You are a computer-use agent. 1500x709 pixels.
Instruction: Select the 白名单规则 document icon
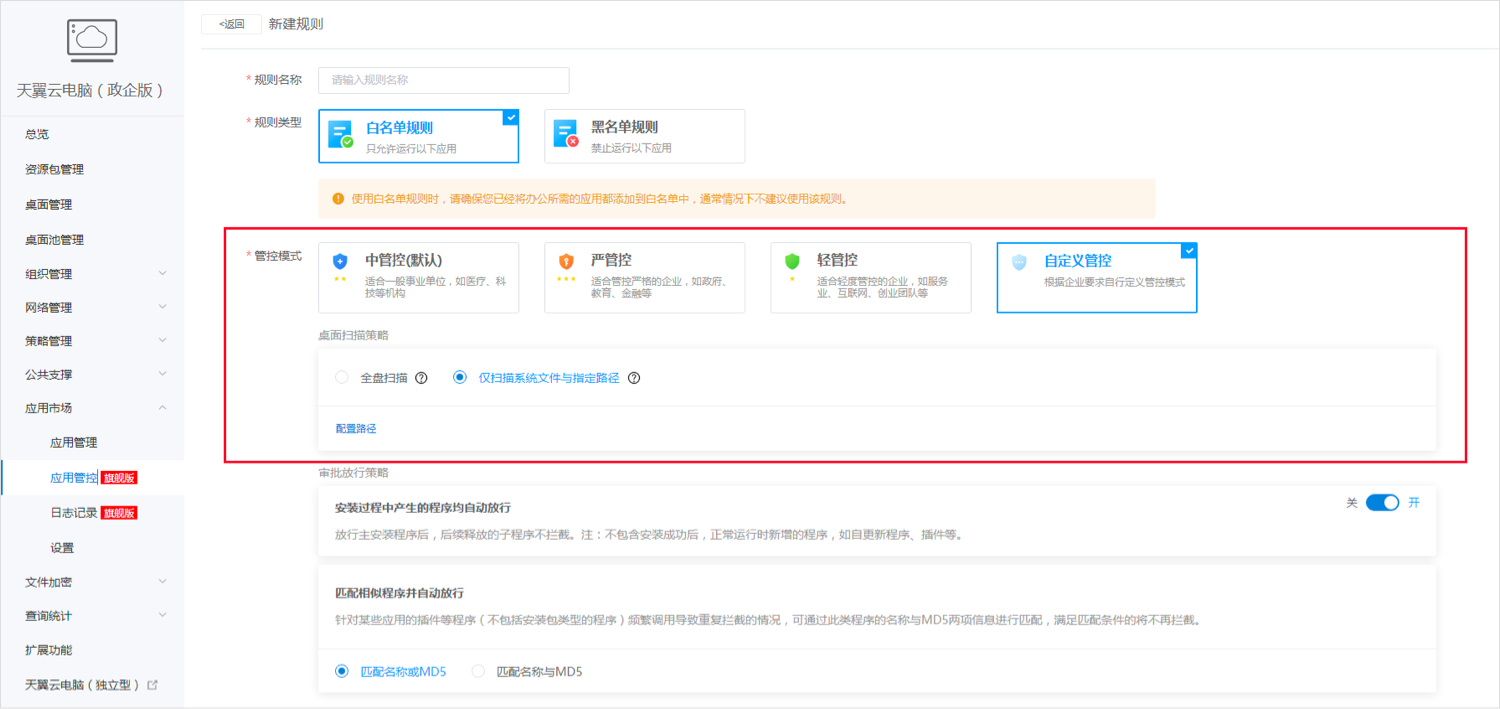click(x=340, y=135)
